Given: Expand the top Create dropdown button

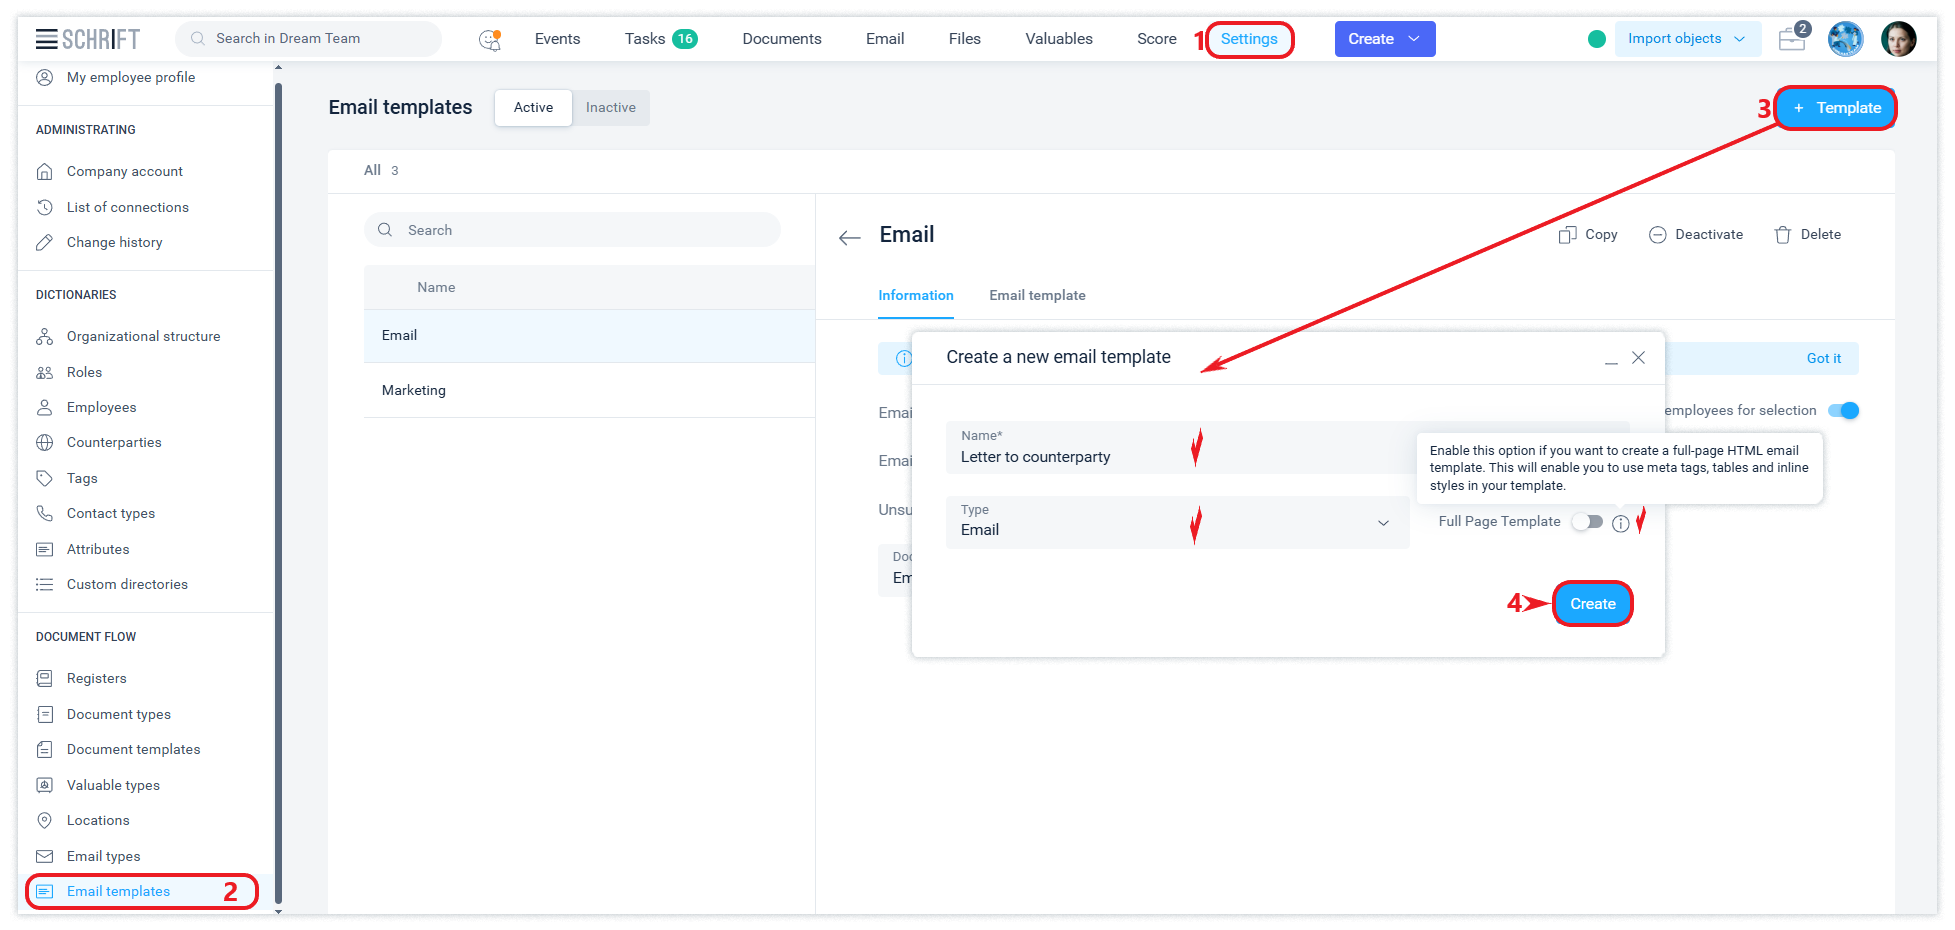Looking at the screenshot, I should (1384, 39).
